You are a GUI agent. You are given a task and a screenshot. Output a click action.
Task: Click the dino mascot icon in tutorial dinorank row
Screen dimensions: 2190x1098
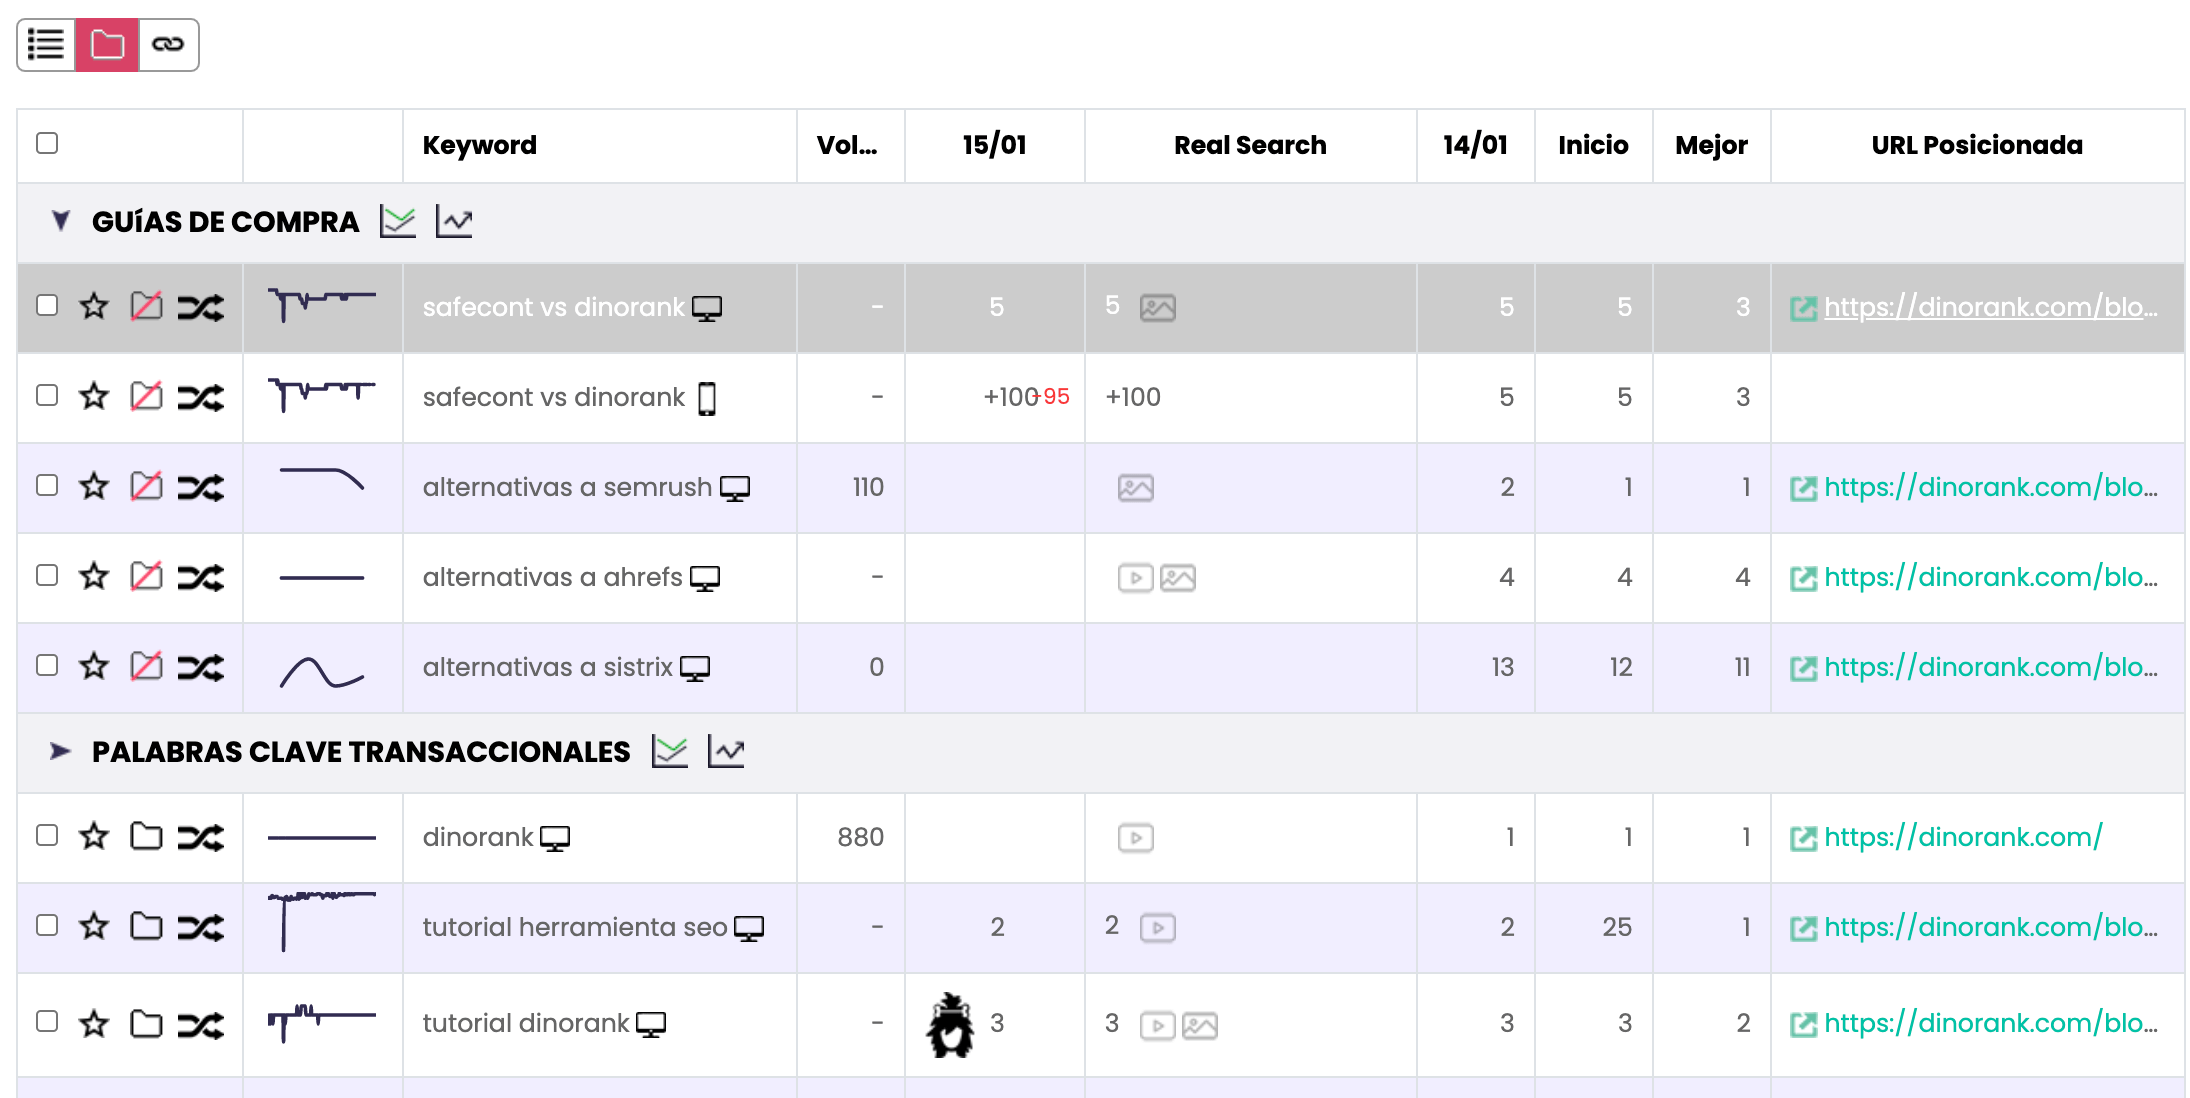point(950,1025)
